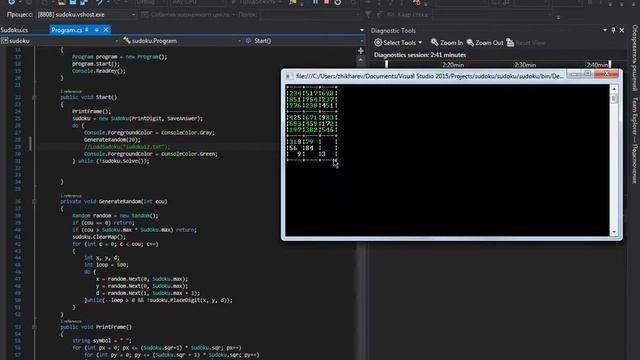
Task: Click Reset View in Diagnostic Tools
Action: click(x=526, y=42)
